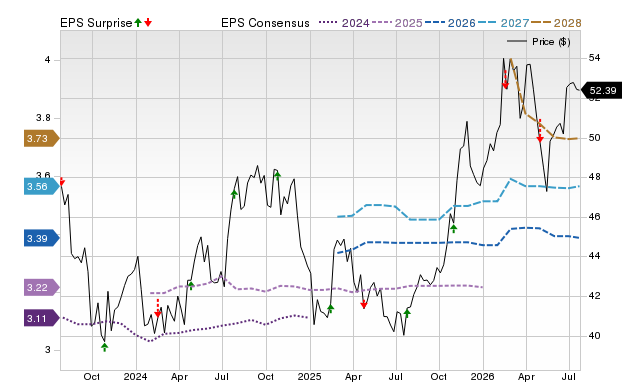Select the 3.11 estimate value tag
This screenshot has width=640, height=382.
pos(42,318)
